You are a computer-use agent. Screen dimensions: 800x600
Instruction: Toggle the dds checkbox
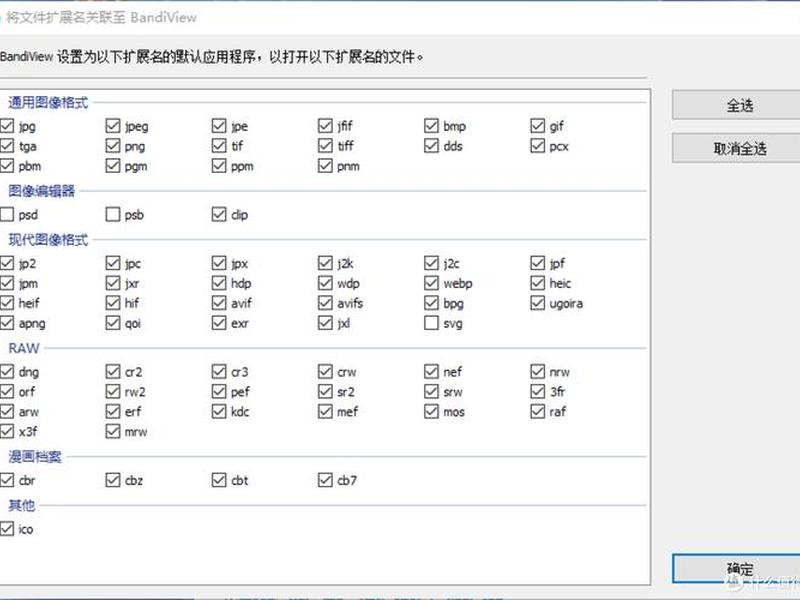[x=431, y=146]
